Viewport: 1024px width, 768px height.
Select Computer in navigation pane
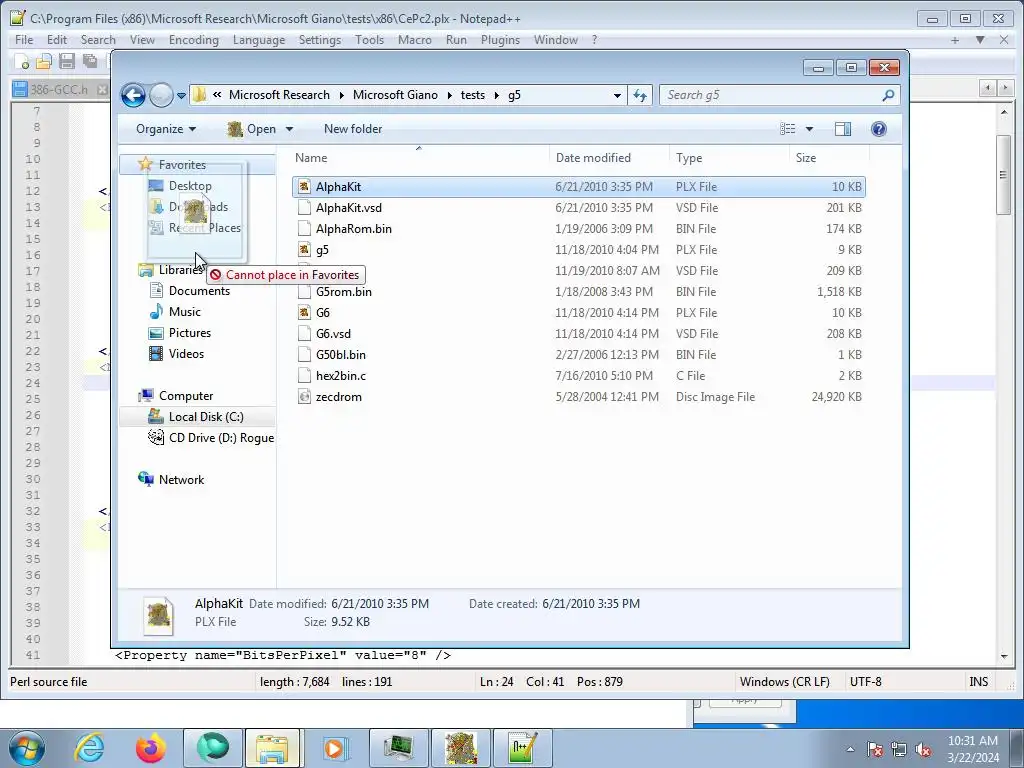pos(185,396)
